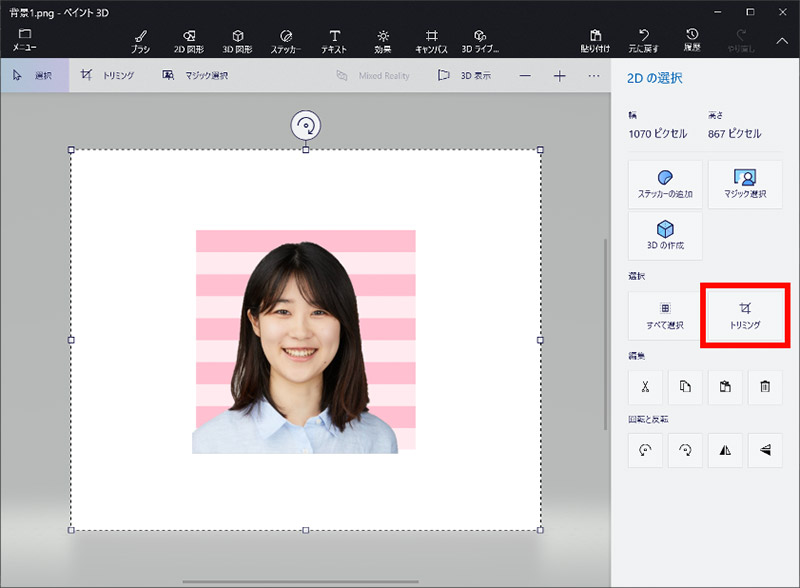Viewport: 800px width, 588px height.
Task: Open the 2D 図形 shapes tool
Action: (x=189, y=40)
